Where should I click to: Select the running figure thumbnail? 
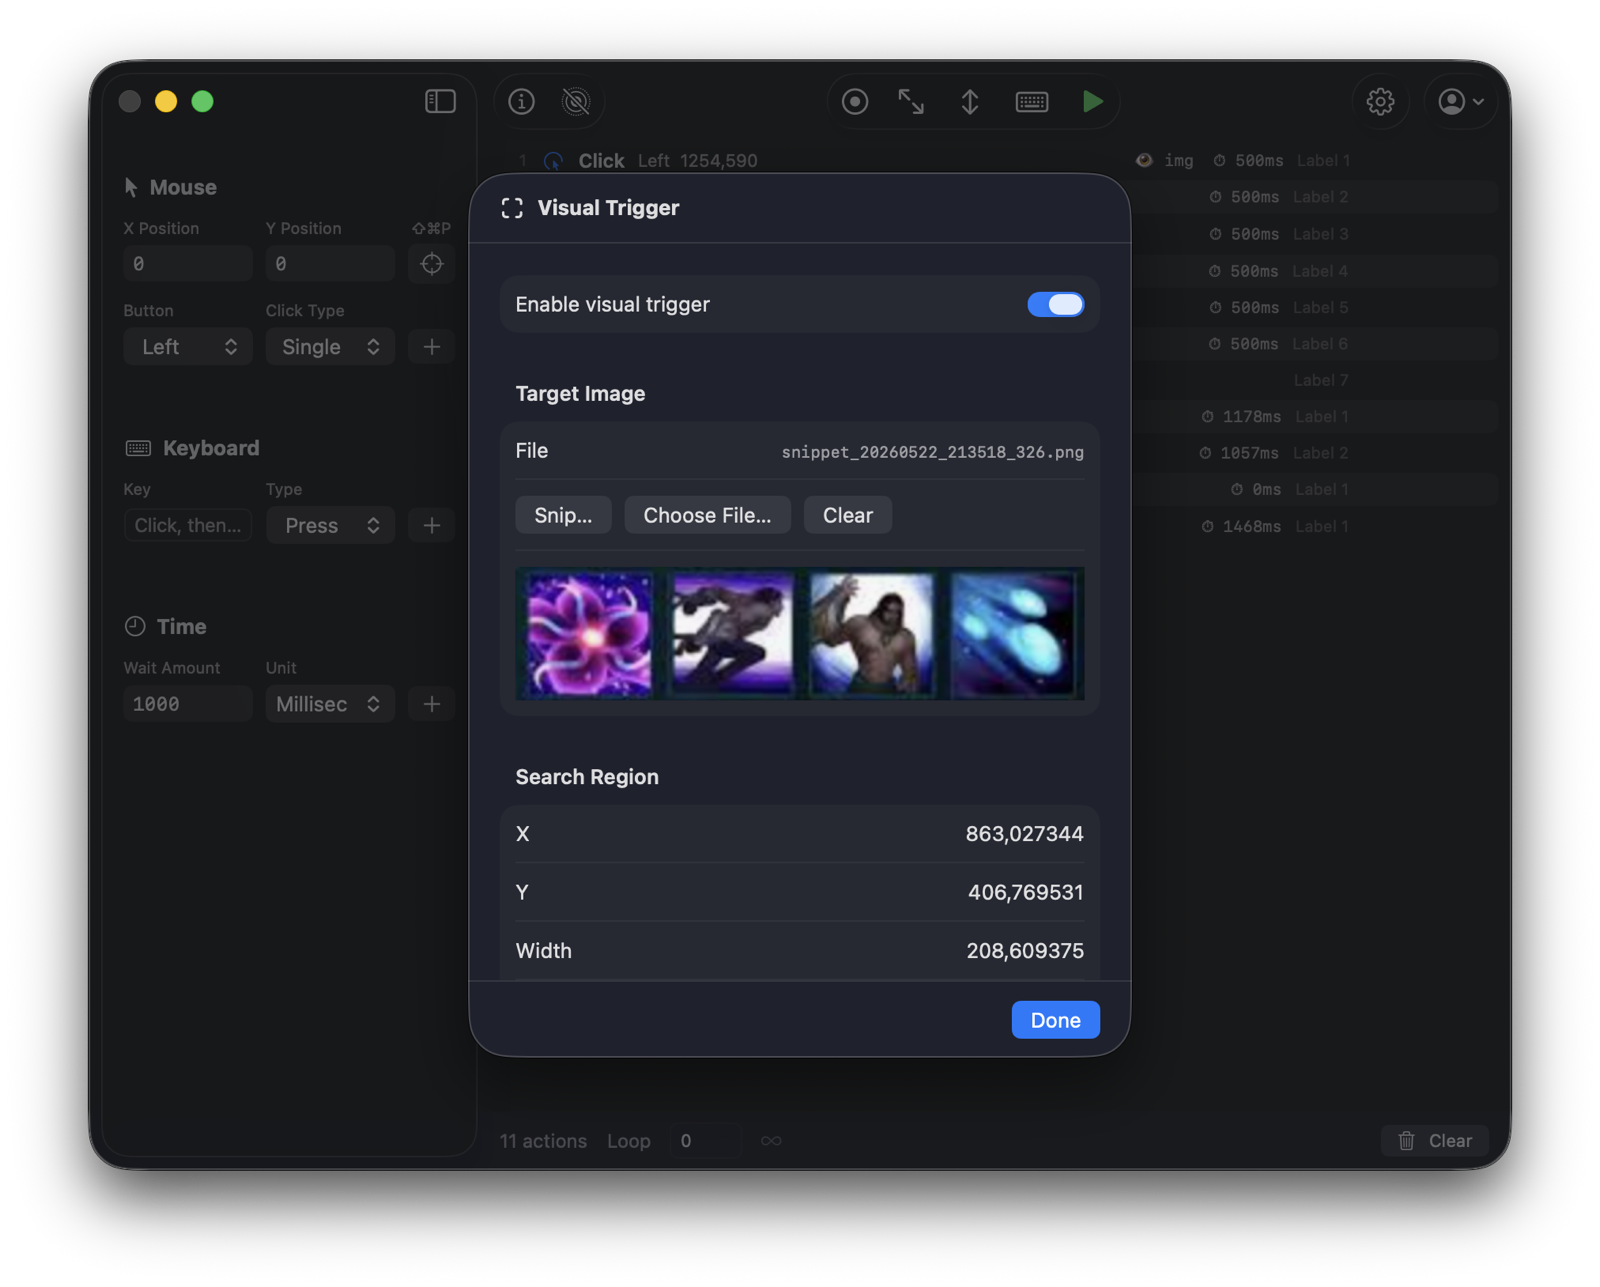[x=731, y=634]
